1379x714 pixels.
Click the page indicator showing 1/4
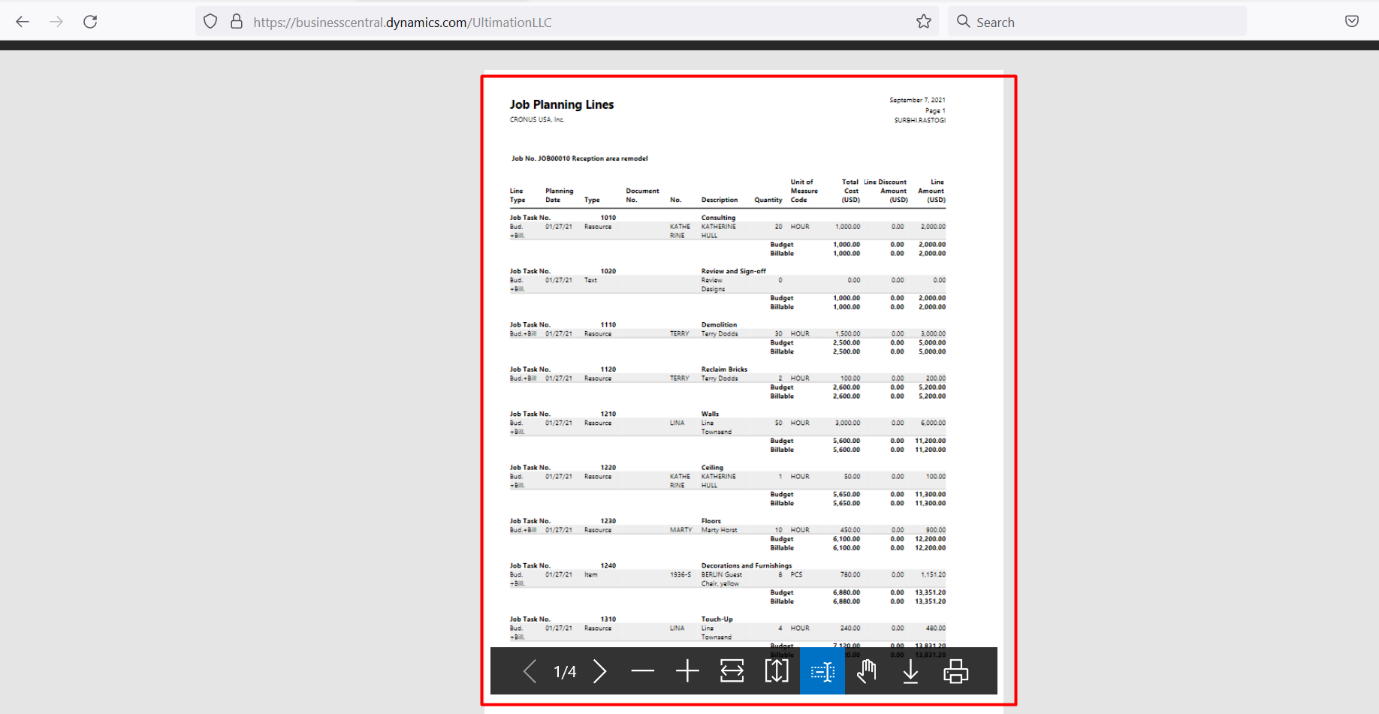pos(563,671)
